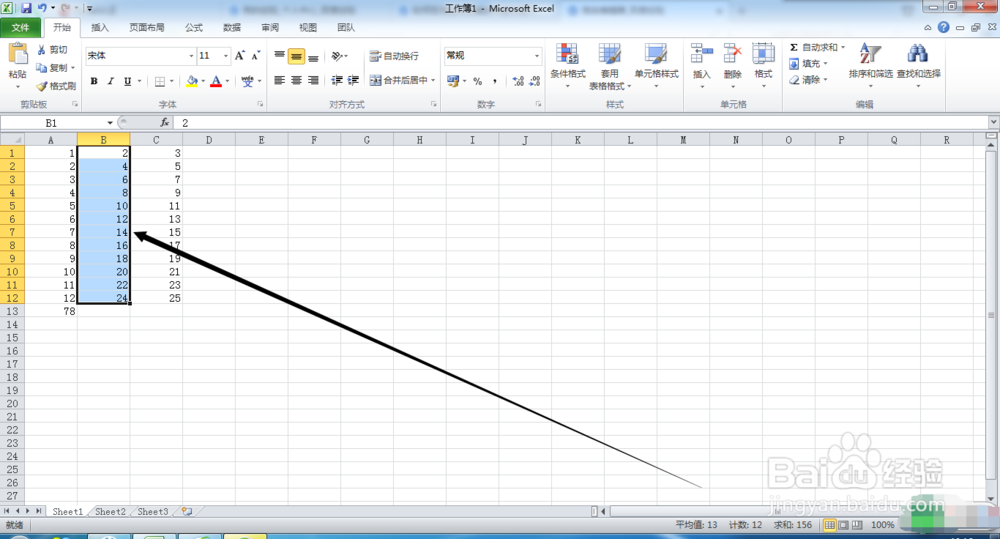Switch to the View tab
This screenshot has width=1000, height=539.
tap(308, 27)
